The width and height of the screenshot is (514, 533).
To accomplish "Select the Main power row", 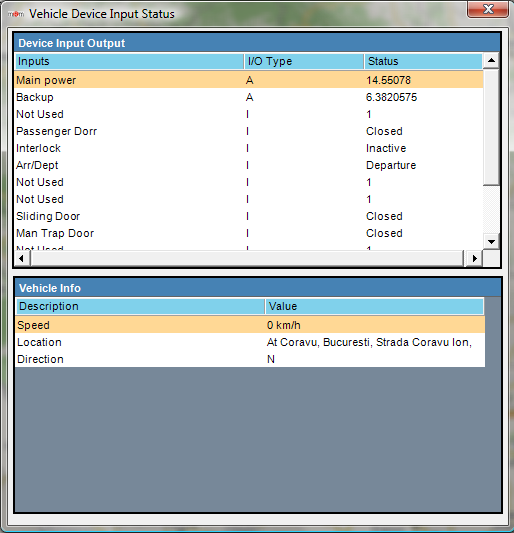I will click(249, 80).
